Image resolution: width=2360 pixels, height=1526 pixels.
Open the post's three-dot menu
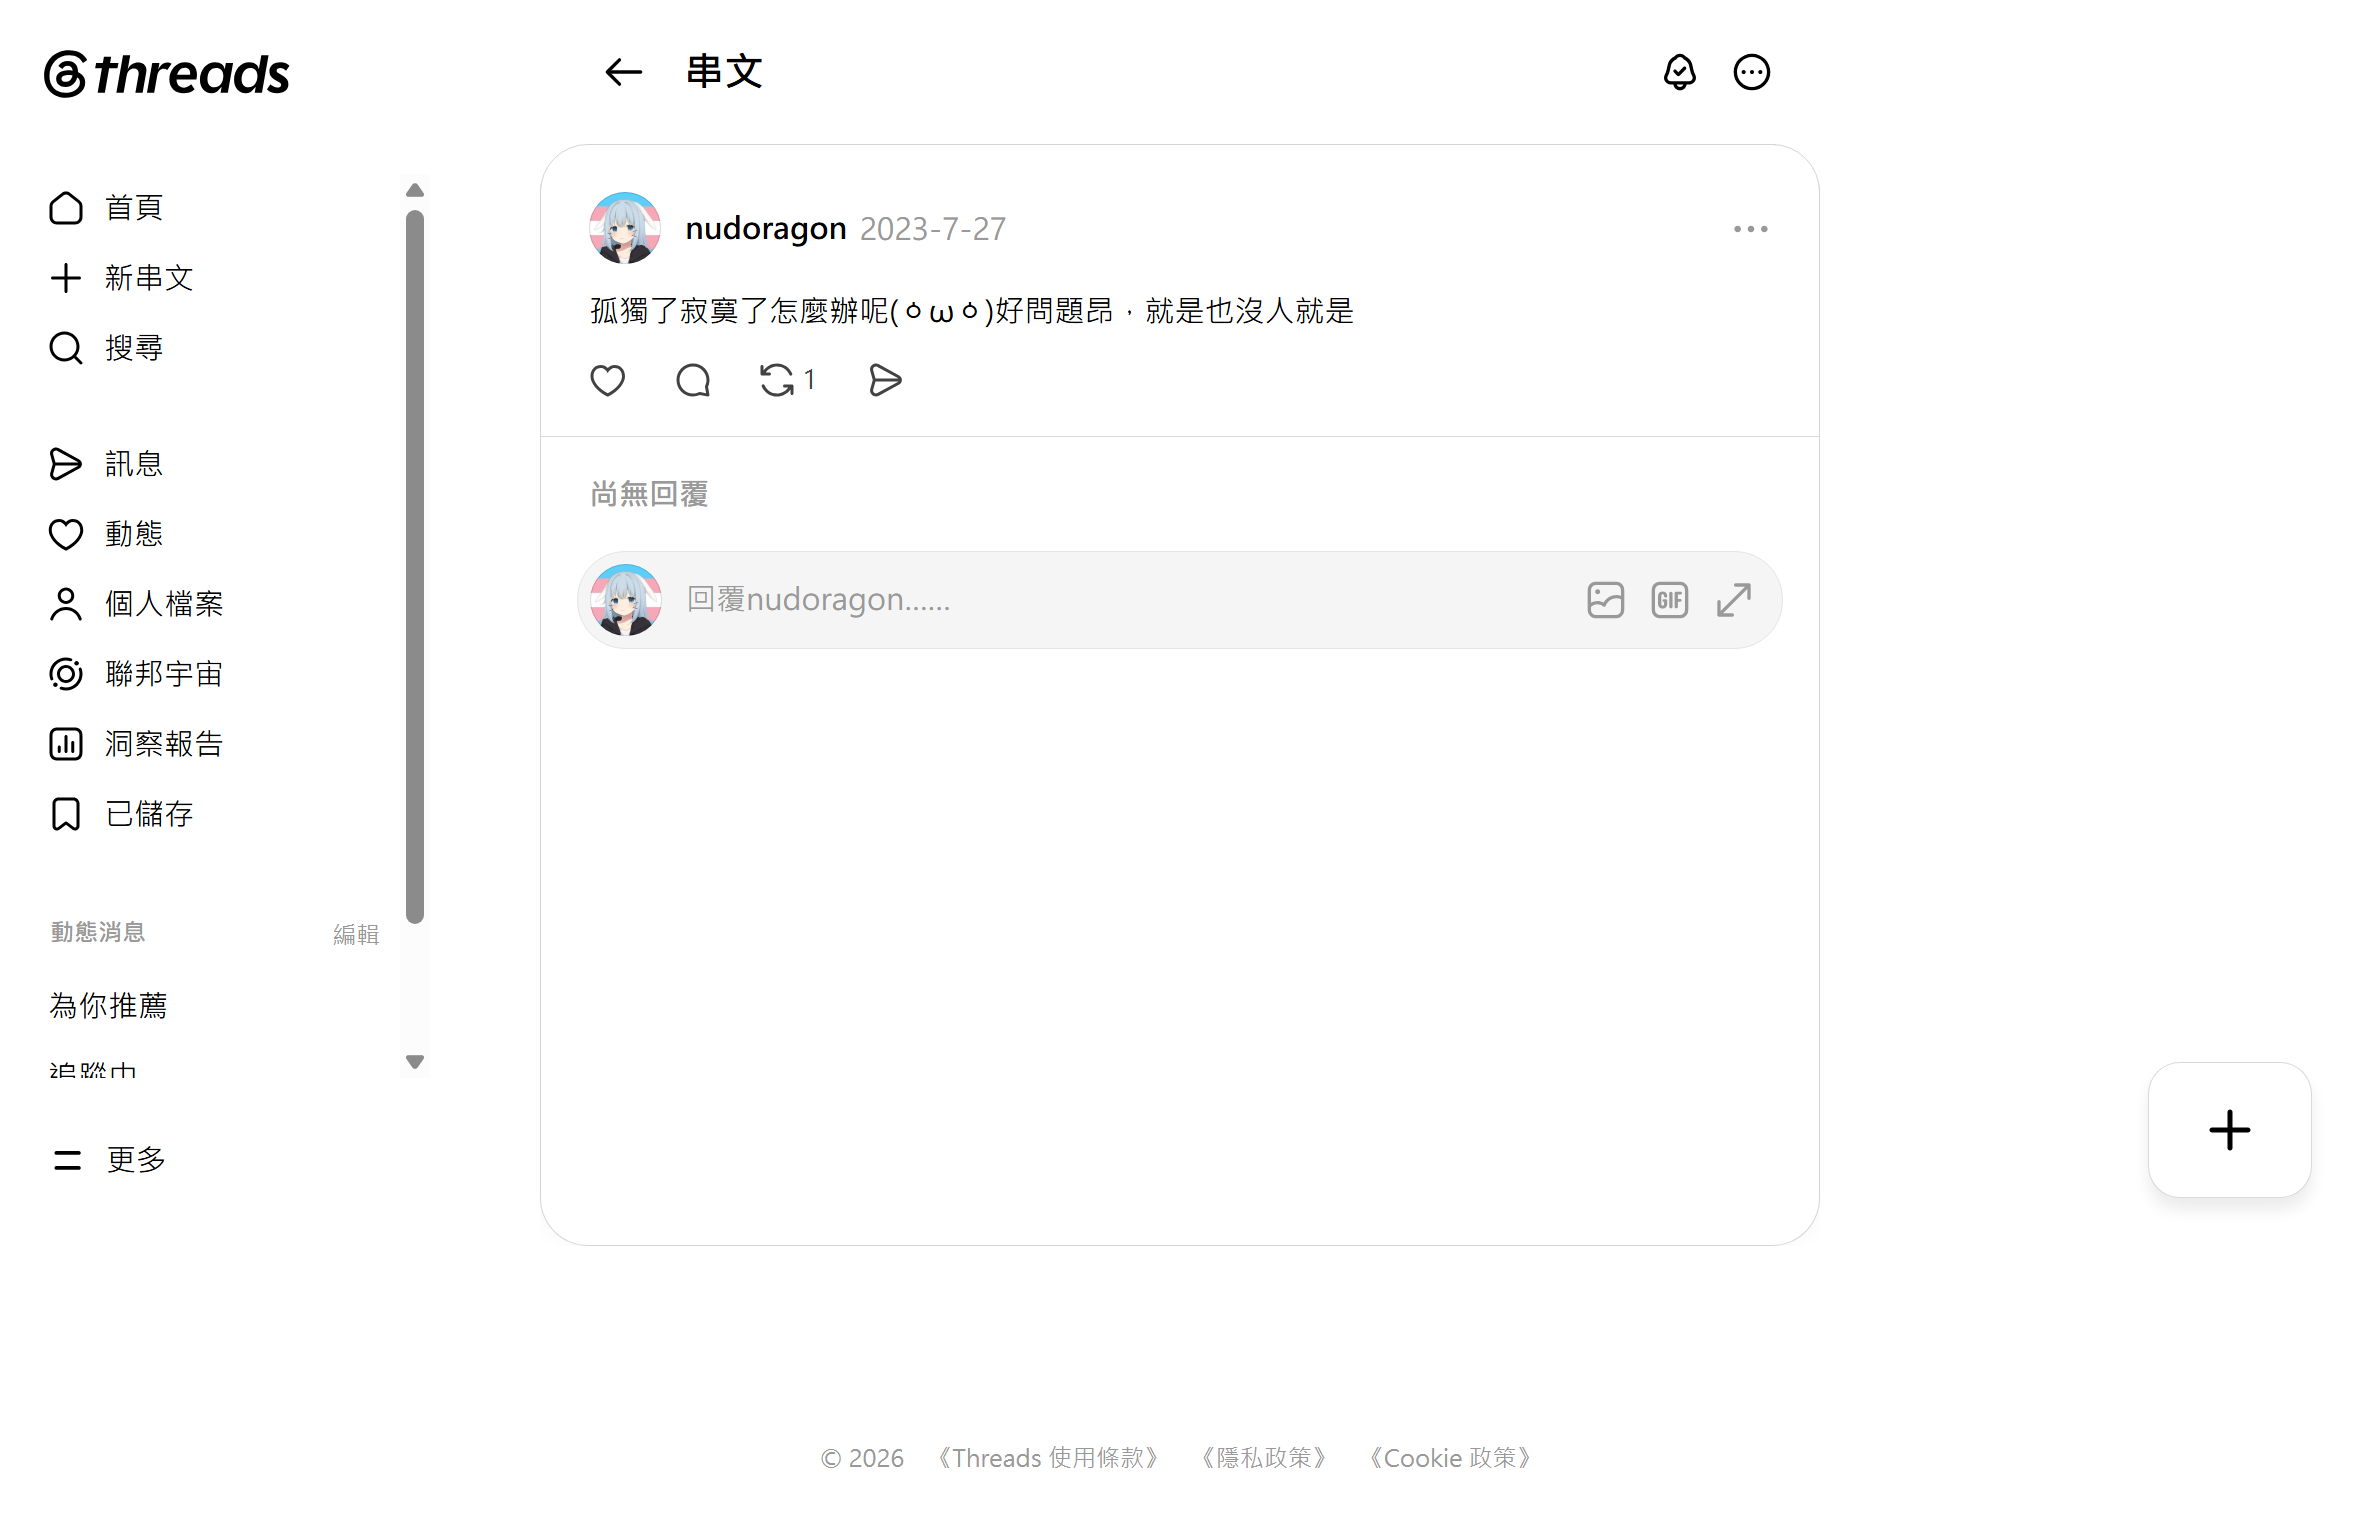coord(1751,229)
